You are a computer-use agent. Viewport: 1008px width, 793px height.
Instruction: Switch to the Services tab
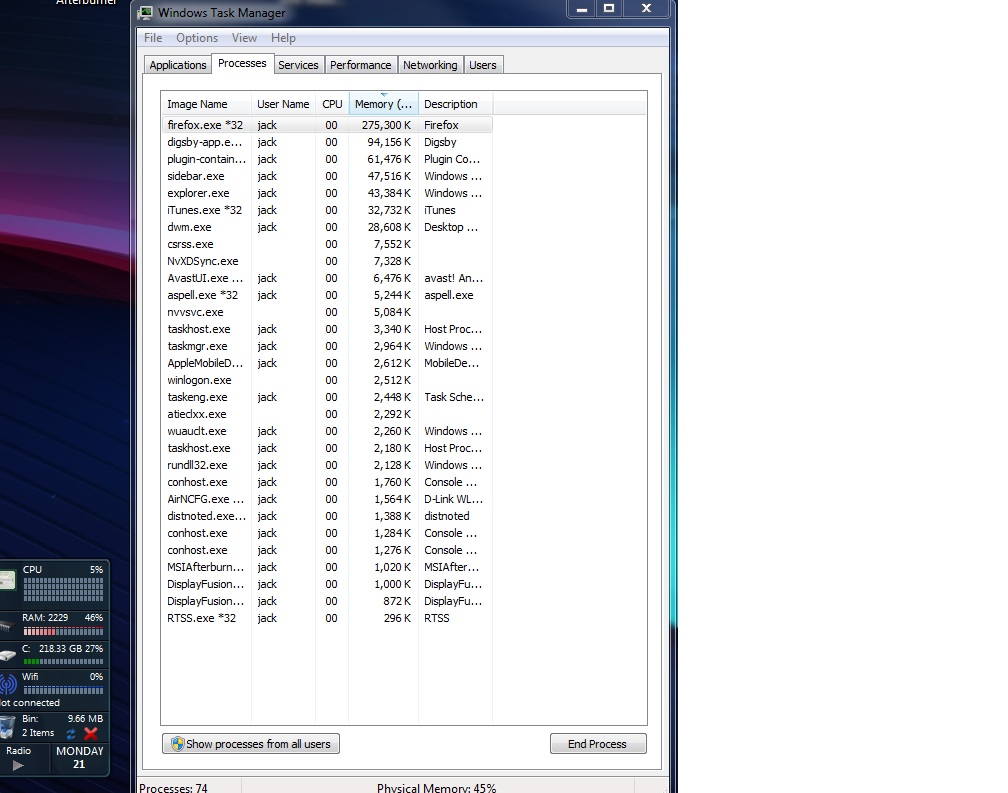(x=298, y=65)
